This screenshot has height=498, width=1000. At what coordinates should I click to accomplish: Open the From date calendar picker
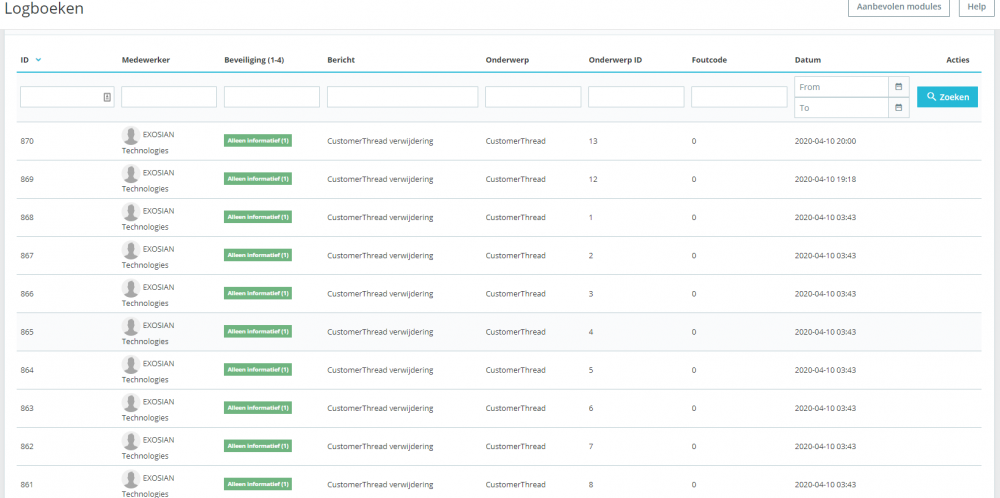coord(898,87)
